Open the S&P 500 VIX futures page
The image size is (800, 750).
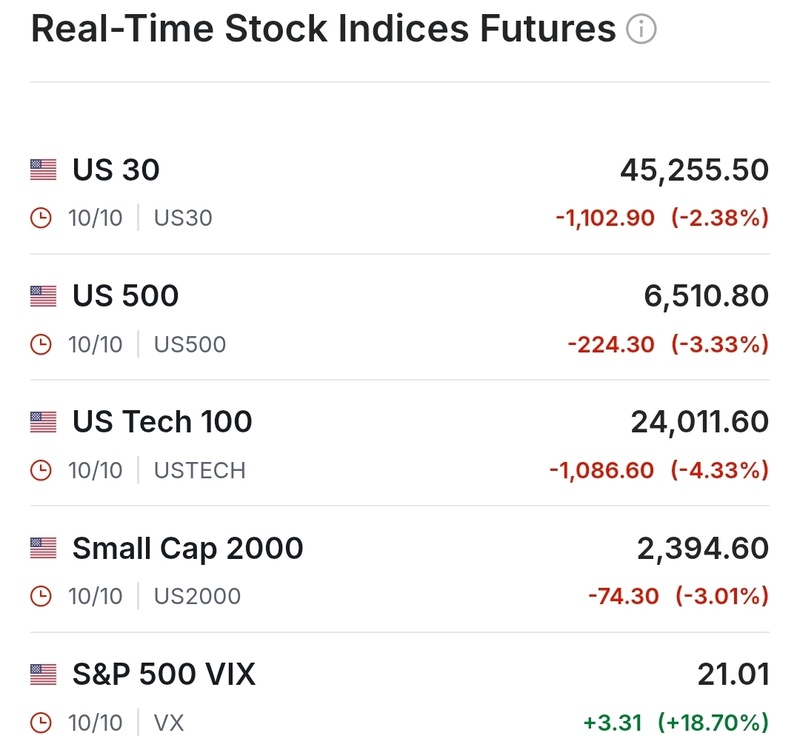coord(163,675)
